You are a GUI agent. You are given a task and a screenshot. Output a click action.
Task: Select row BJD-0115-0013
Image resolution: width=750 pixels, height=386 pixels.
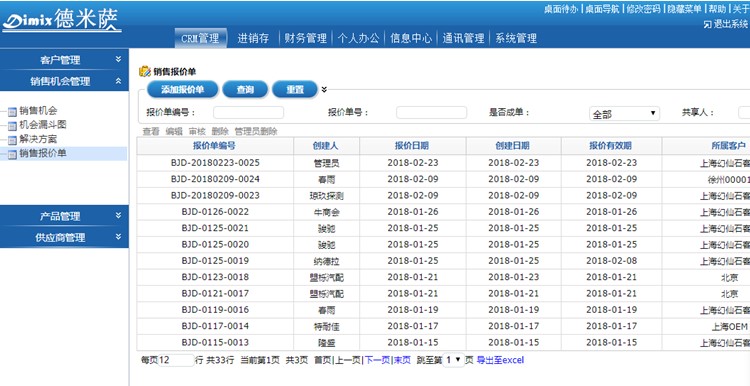(443, 342)
